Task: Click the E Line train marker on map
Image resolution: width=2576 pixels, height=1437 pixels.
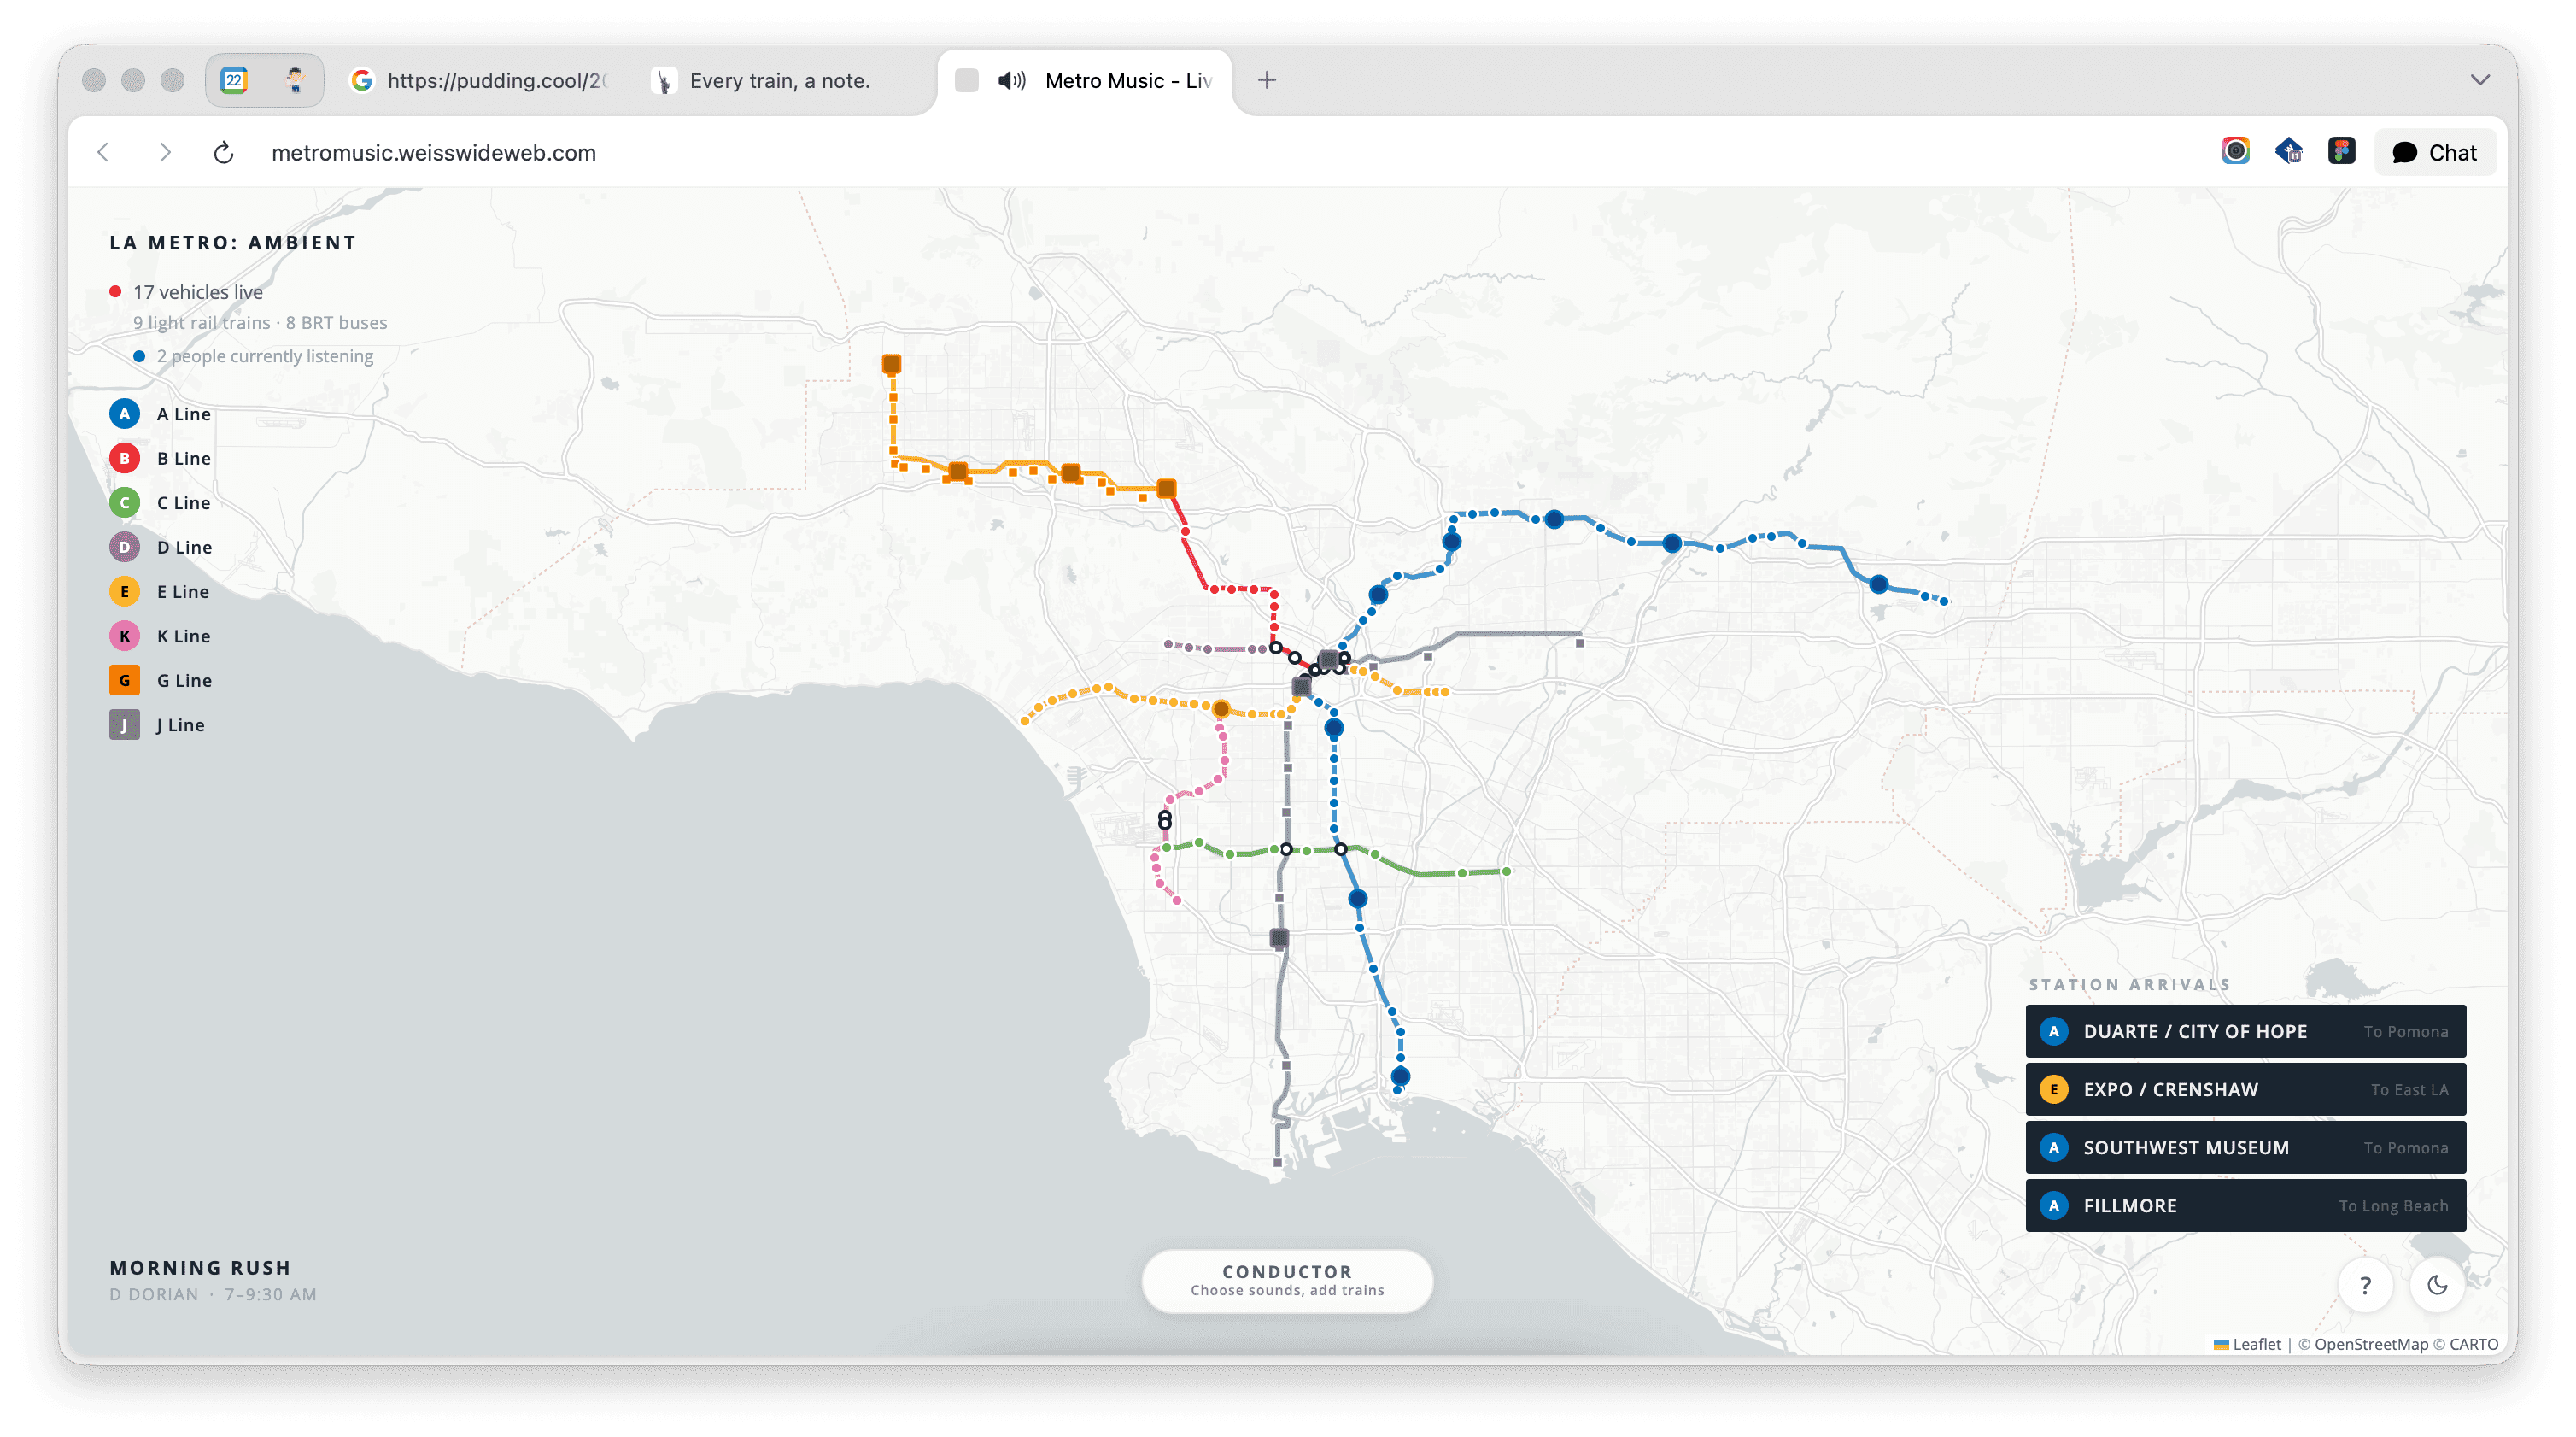Action: [x=1221, y=709]
